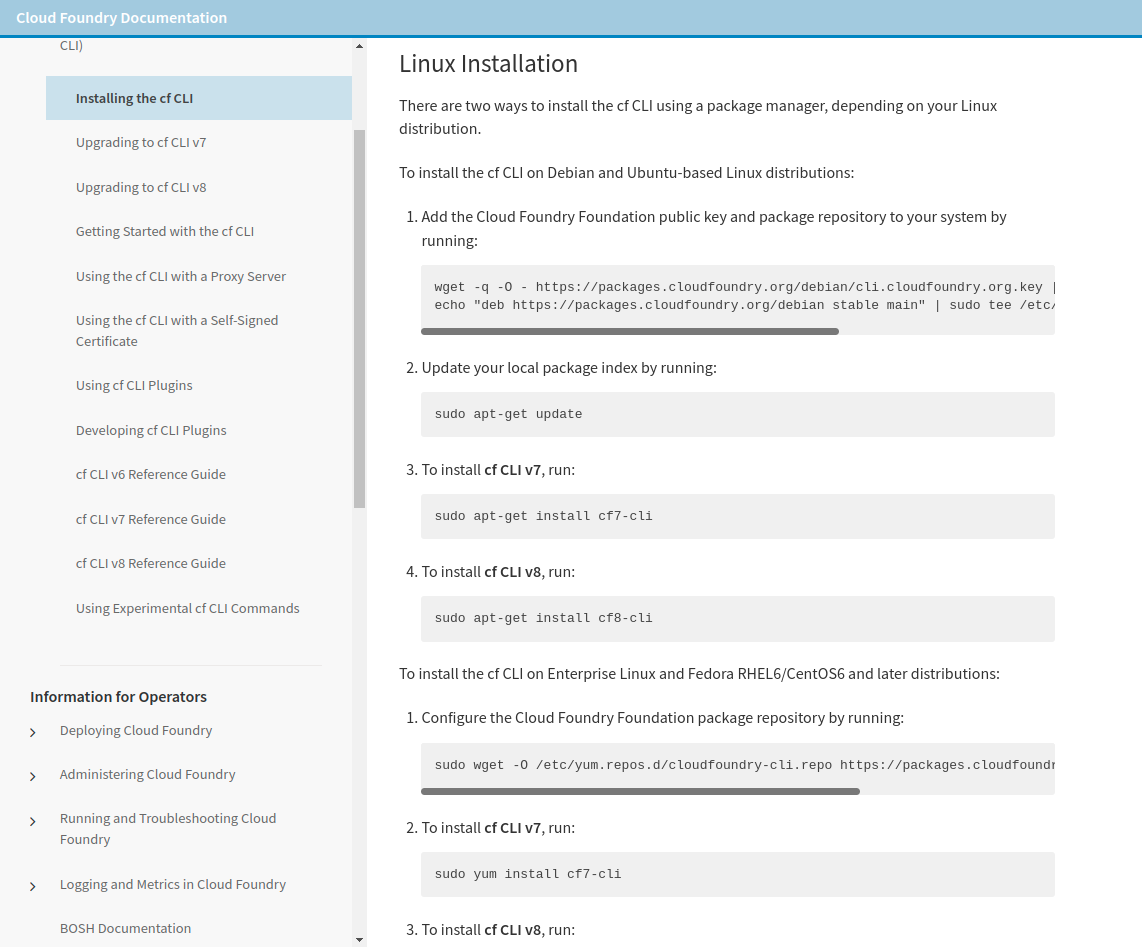Click the BOSH Documentation link
Viewport: 1142px width, 947px height.
click(x=125, y=928)
